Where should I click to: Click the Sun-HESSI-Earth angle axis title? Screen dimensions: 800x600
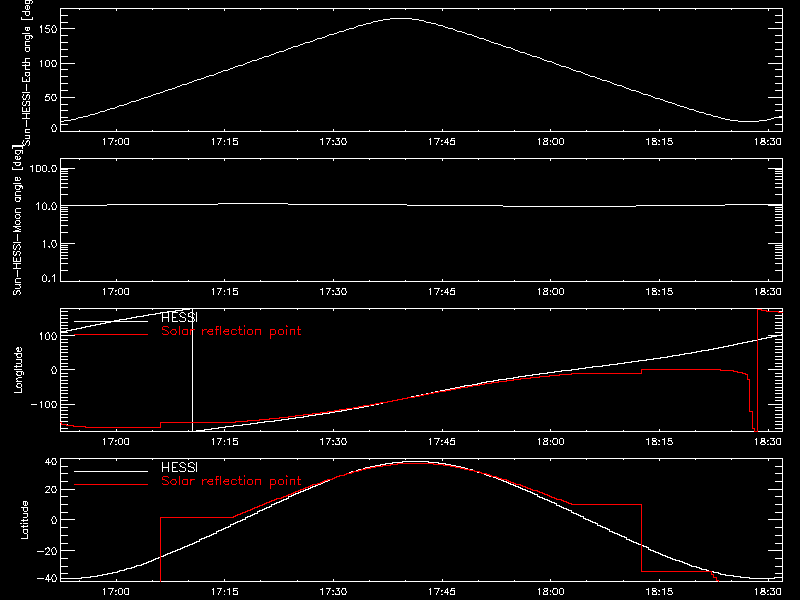pyautogui.click(x=27, y=73)
